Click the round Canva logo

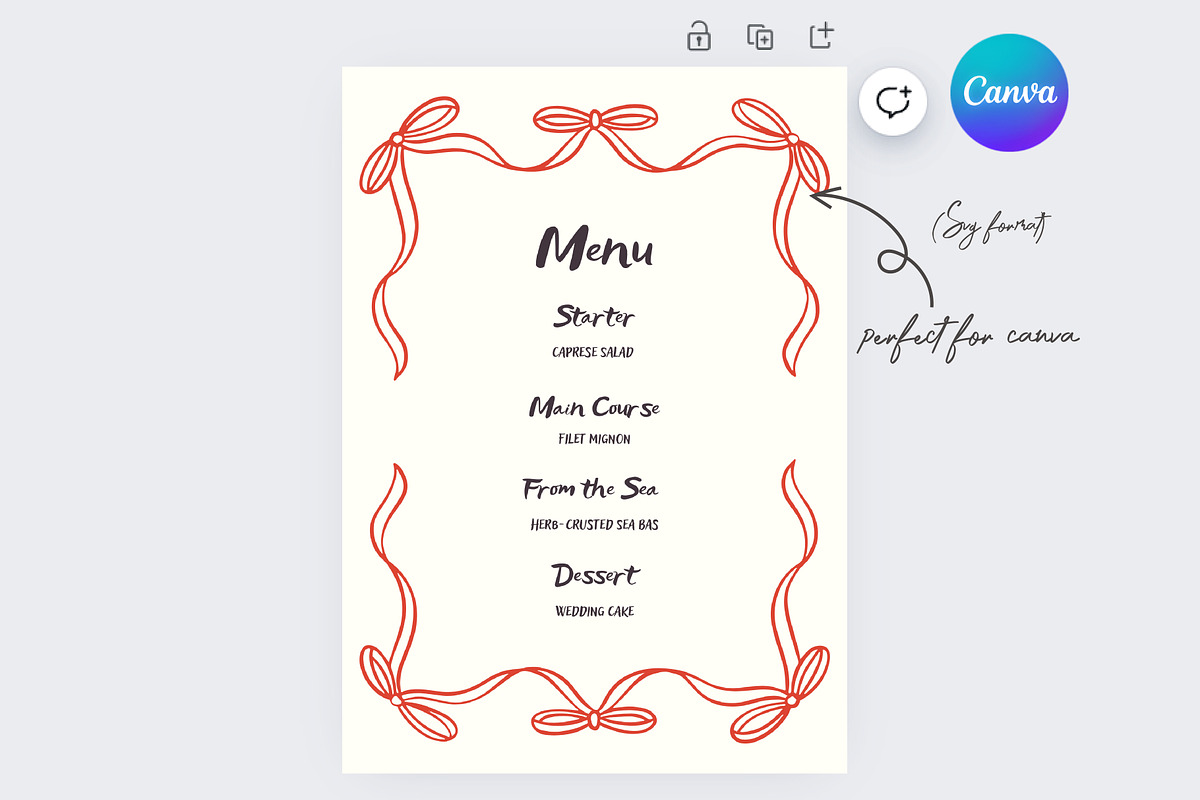pos(1009,92)
